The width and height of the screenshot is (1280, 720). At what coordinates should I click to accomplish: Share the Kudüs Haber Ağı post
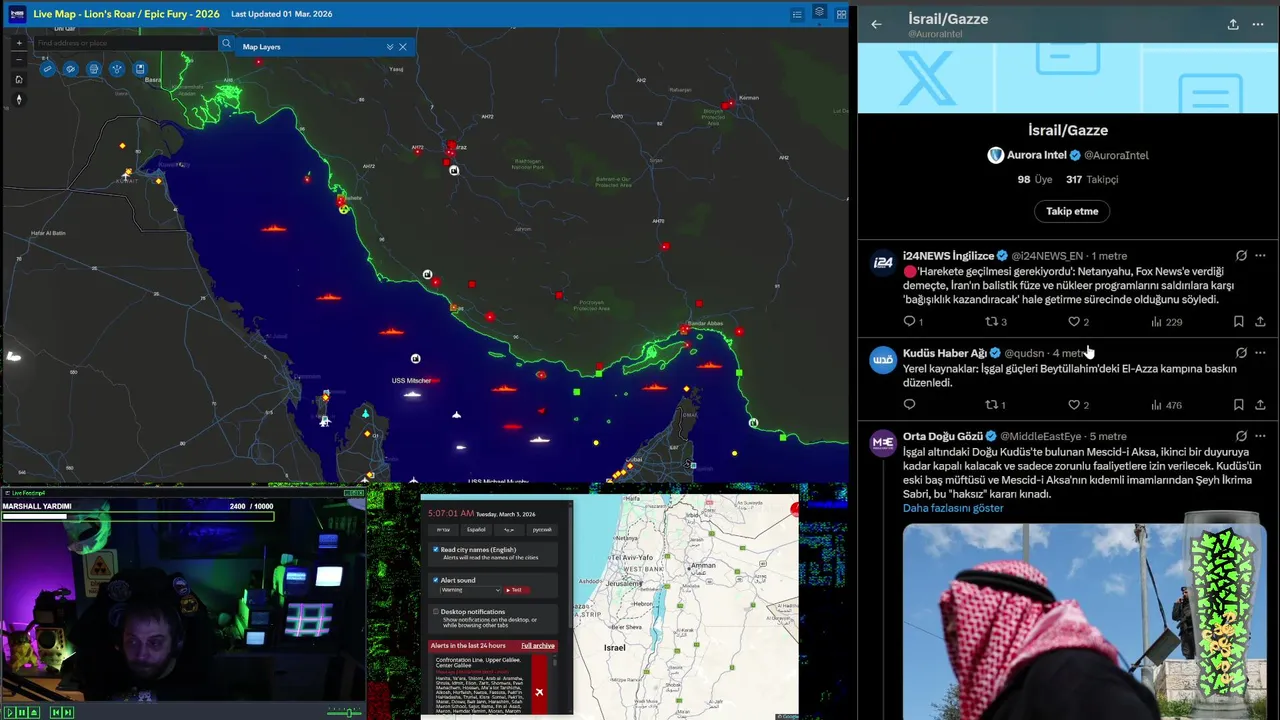pyautogui.click(x=1260, y=405)
